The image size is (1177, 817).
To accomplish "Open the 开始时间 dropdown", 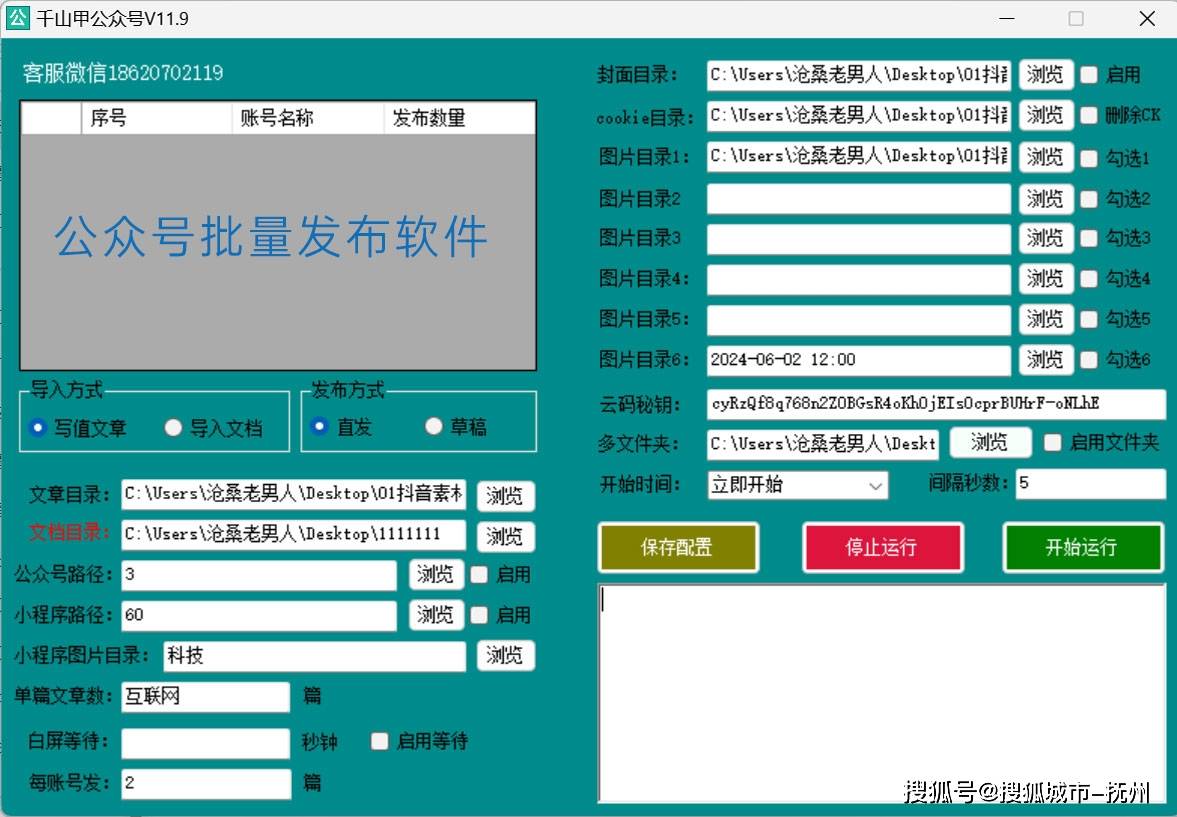I will [x=798, y=485].
